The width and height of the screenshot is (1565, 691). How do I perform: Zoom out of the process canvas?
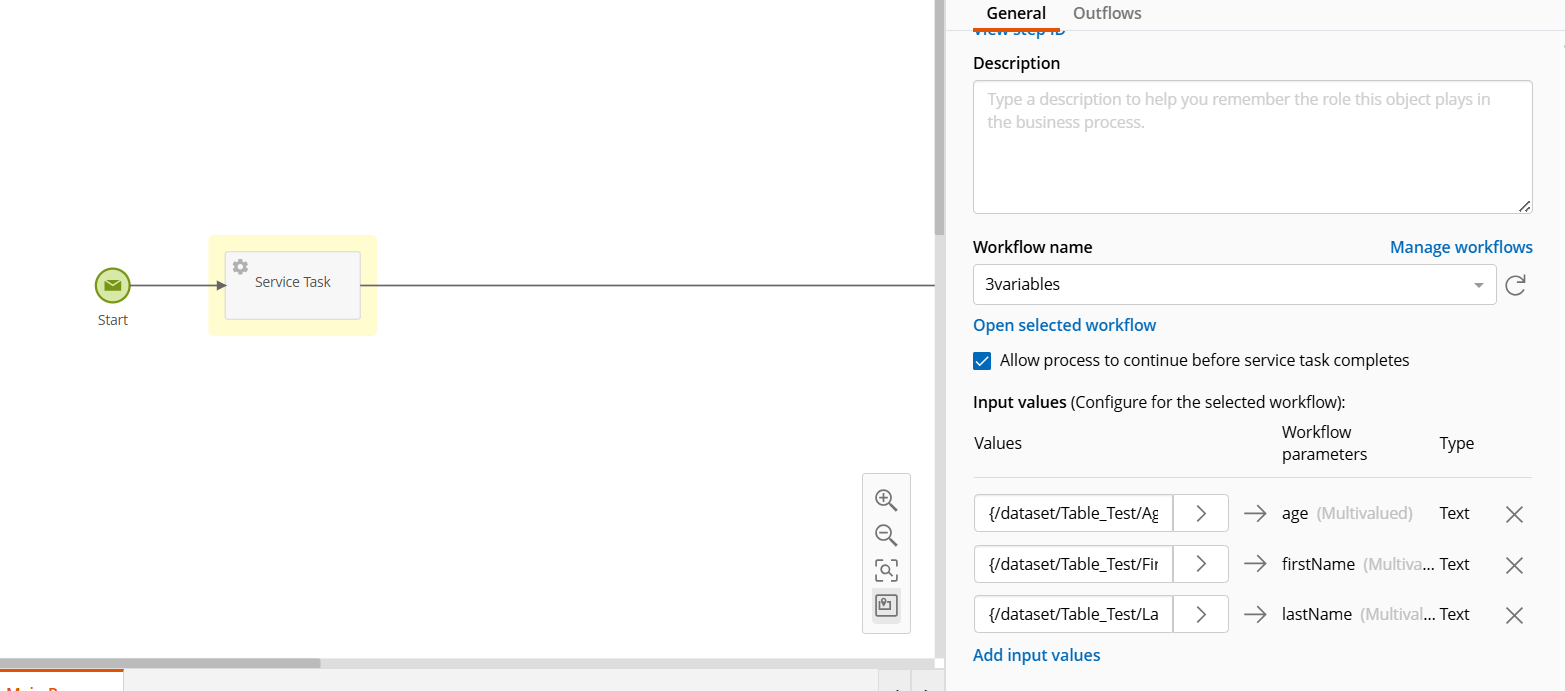pyautogui.click(x=885, y=534)
